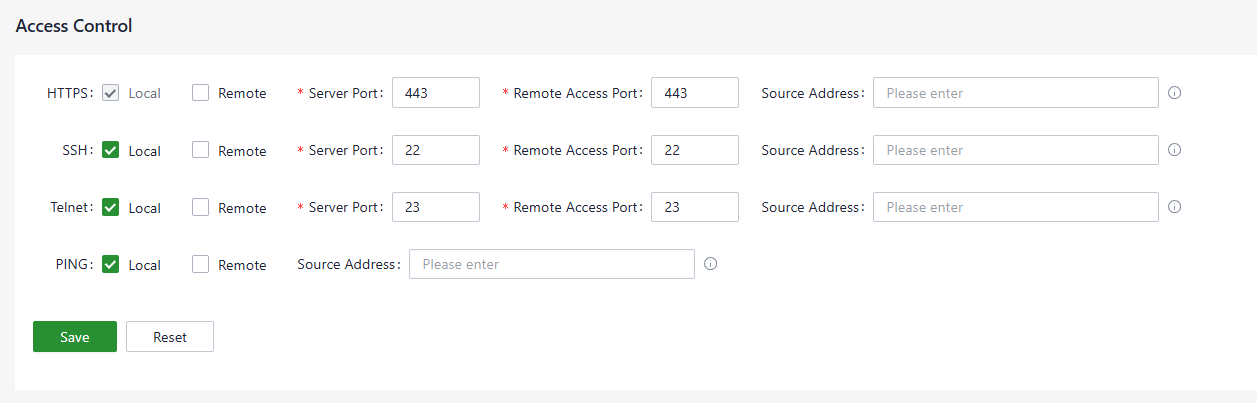The height and width of the screenshot is (406, 1257).
Task: Click the info icon beside PING Source Address
Action: (711, 264)
